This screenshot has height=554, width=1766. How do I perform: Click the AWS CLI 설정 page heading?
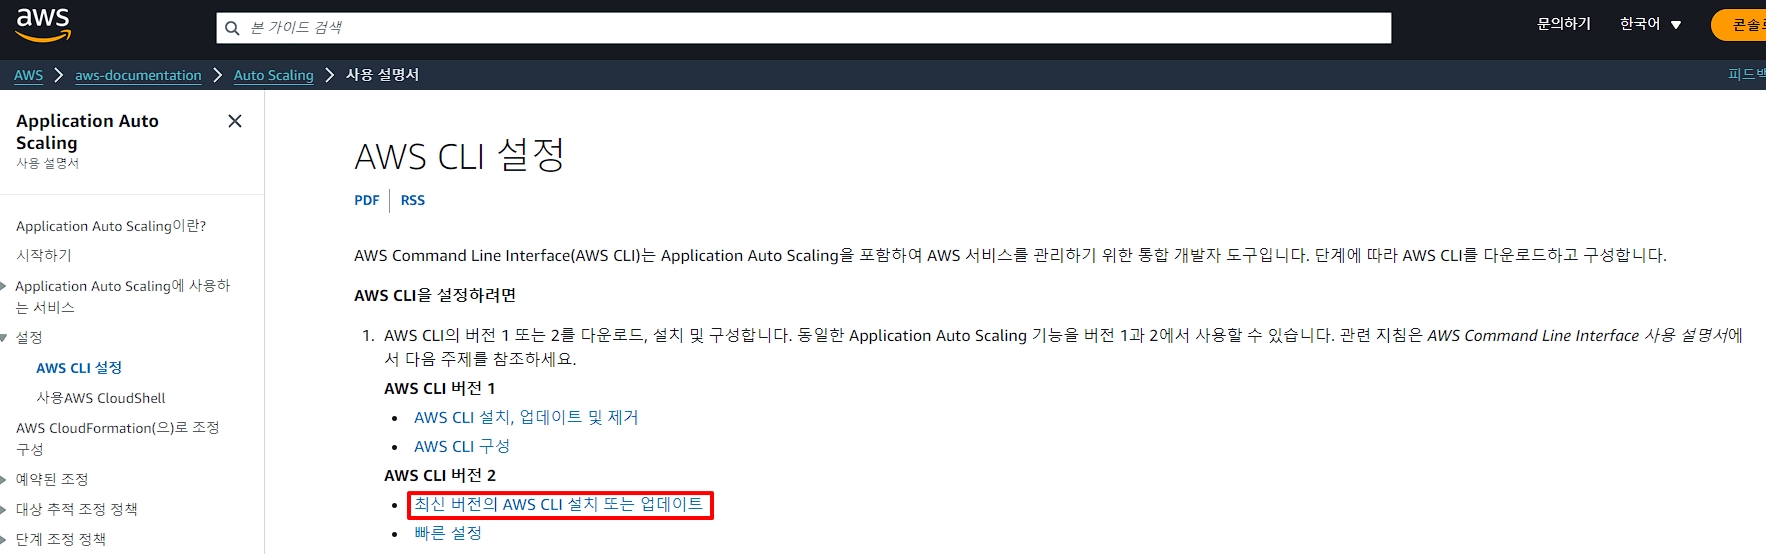(460, 155)
